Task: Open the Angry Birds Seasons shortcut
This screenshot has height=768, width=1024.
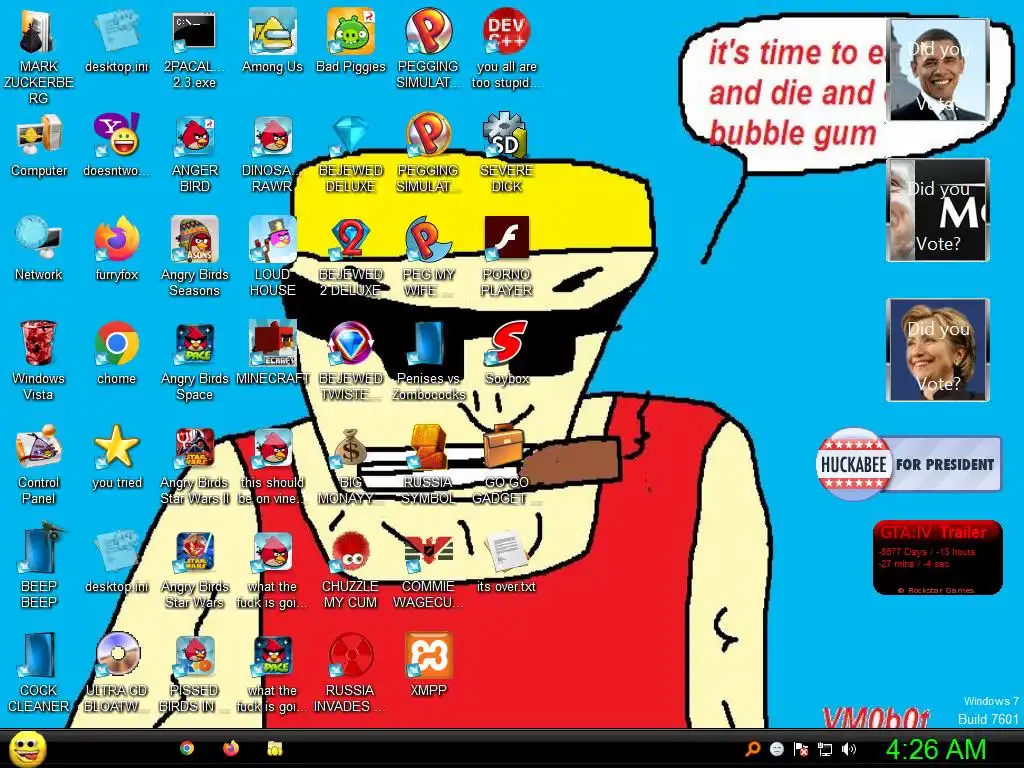Action: (x=195, y=240)
